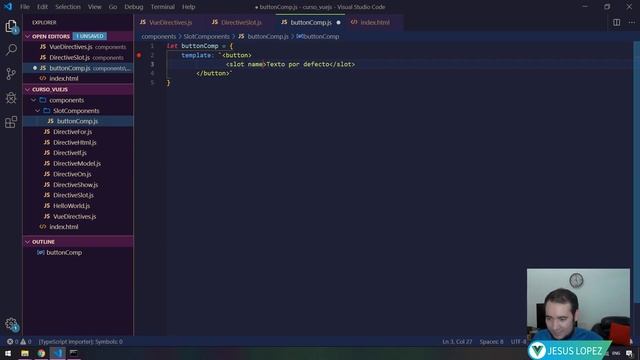This screenshot has height=360, width=640.
Task: Open index.html in Open Editors list
Action: [78, 78]
